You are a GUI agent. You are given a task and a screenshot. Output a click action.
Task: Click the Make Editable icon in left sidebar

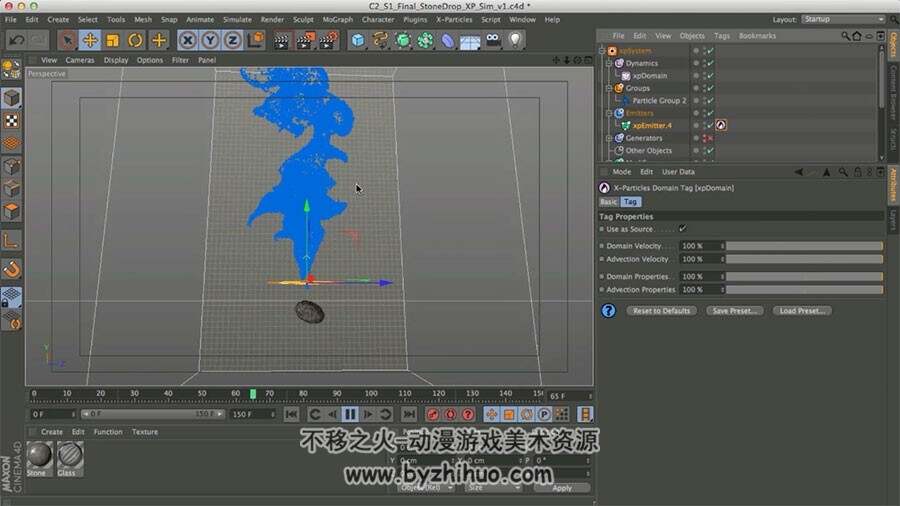pos(11,69)
